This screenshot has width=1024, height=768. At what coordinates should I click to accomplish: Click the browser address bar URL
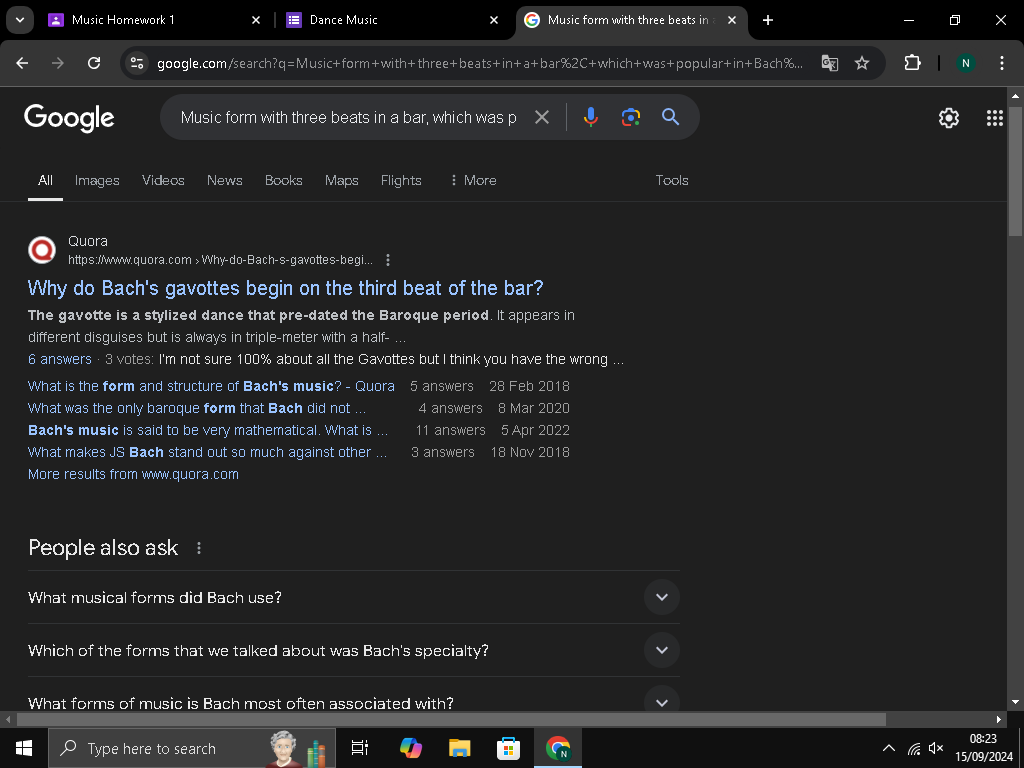[x=480, y=63]
